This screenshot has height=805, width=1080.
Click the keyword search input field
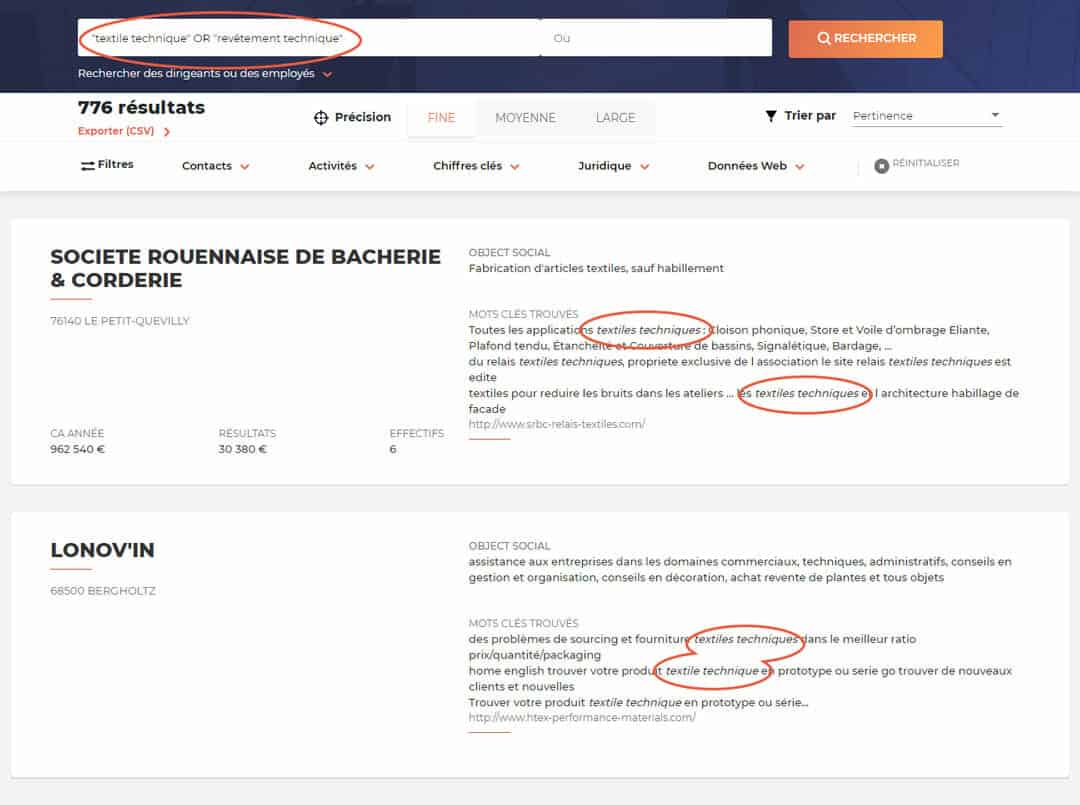coord(309,38)
